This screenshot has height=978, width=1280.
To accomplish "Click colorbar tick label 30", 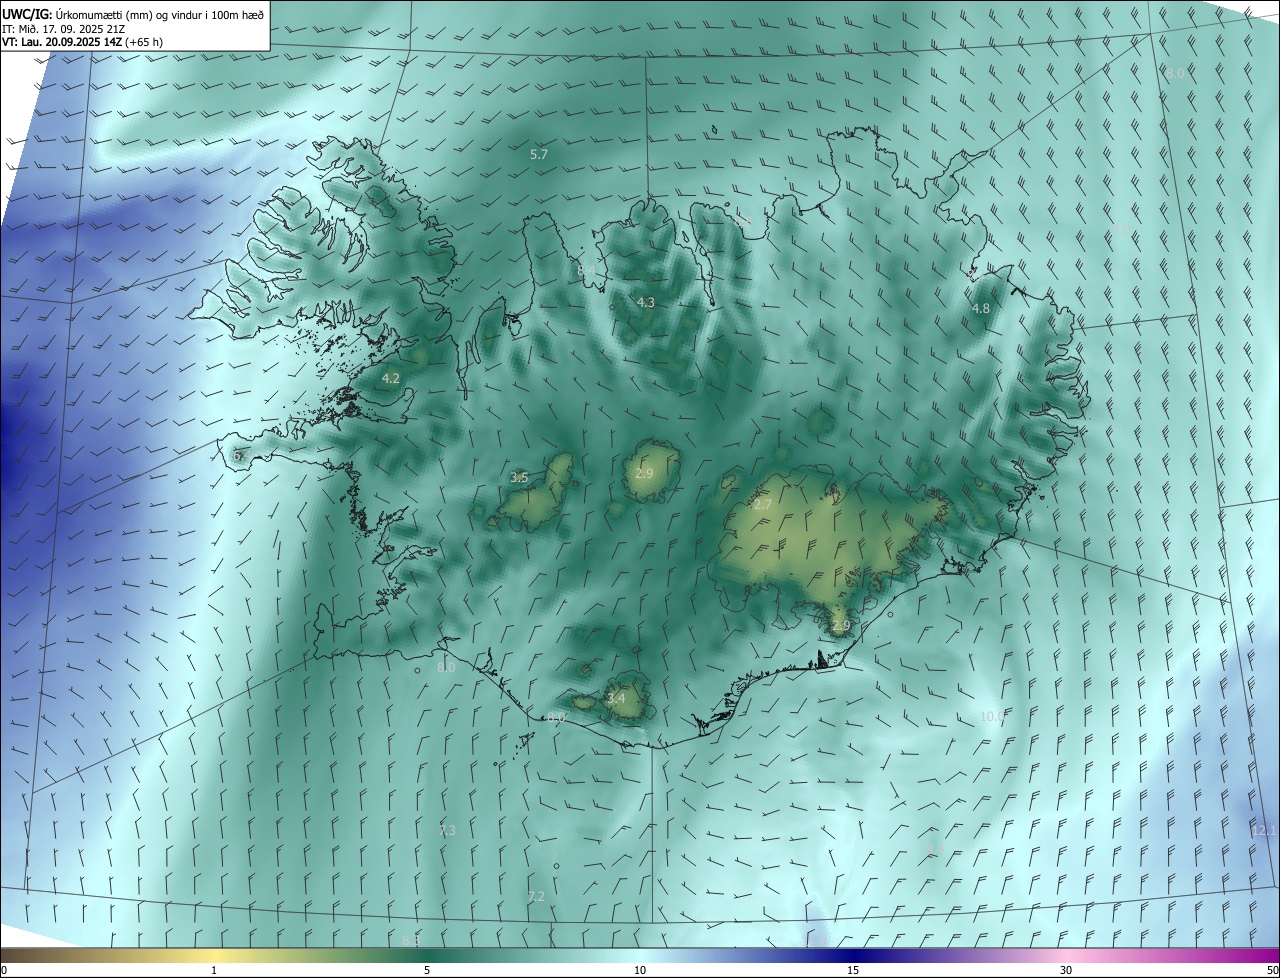I will tap(1066, 971).
